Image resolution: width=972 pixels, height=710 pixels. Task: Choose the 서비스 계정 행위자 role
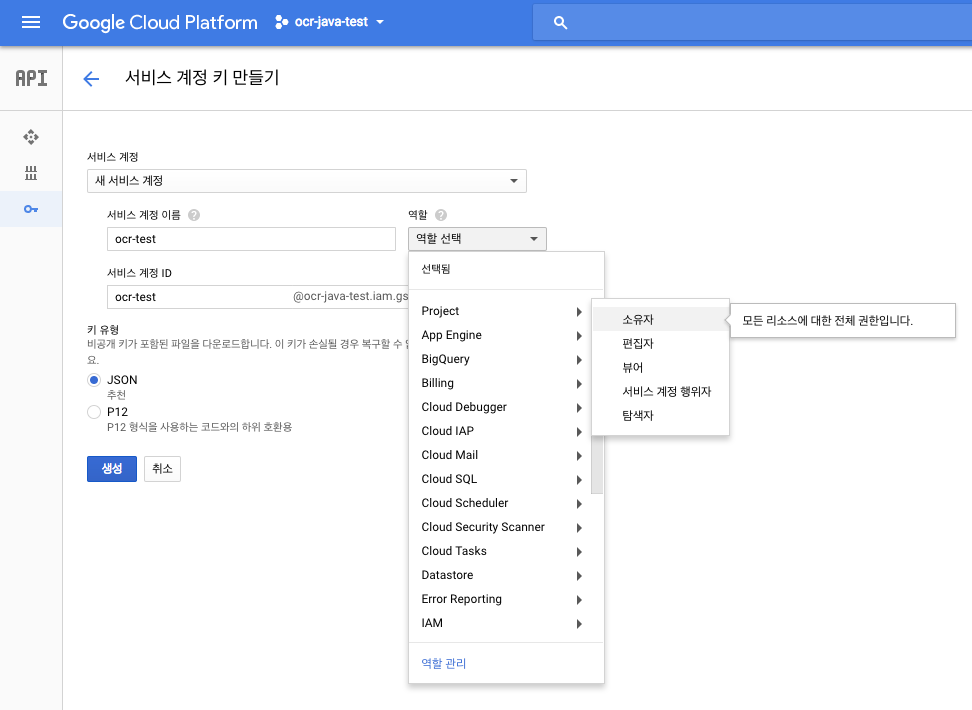click(x=660, y=392)
